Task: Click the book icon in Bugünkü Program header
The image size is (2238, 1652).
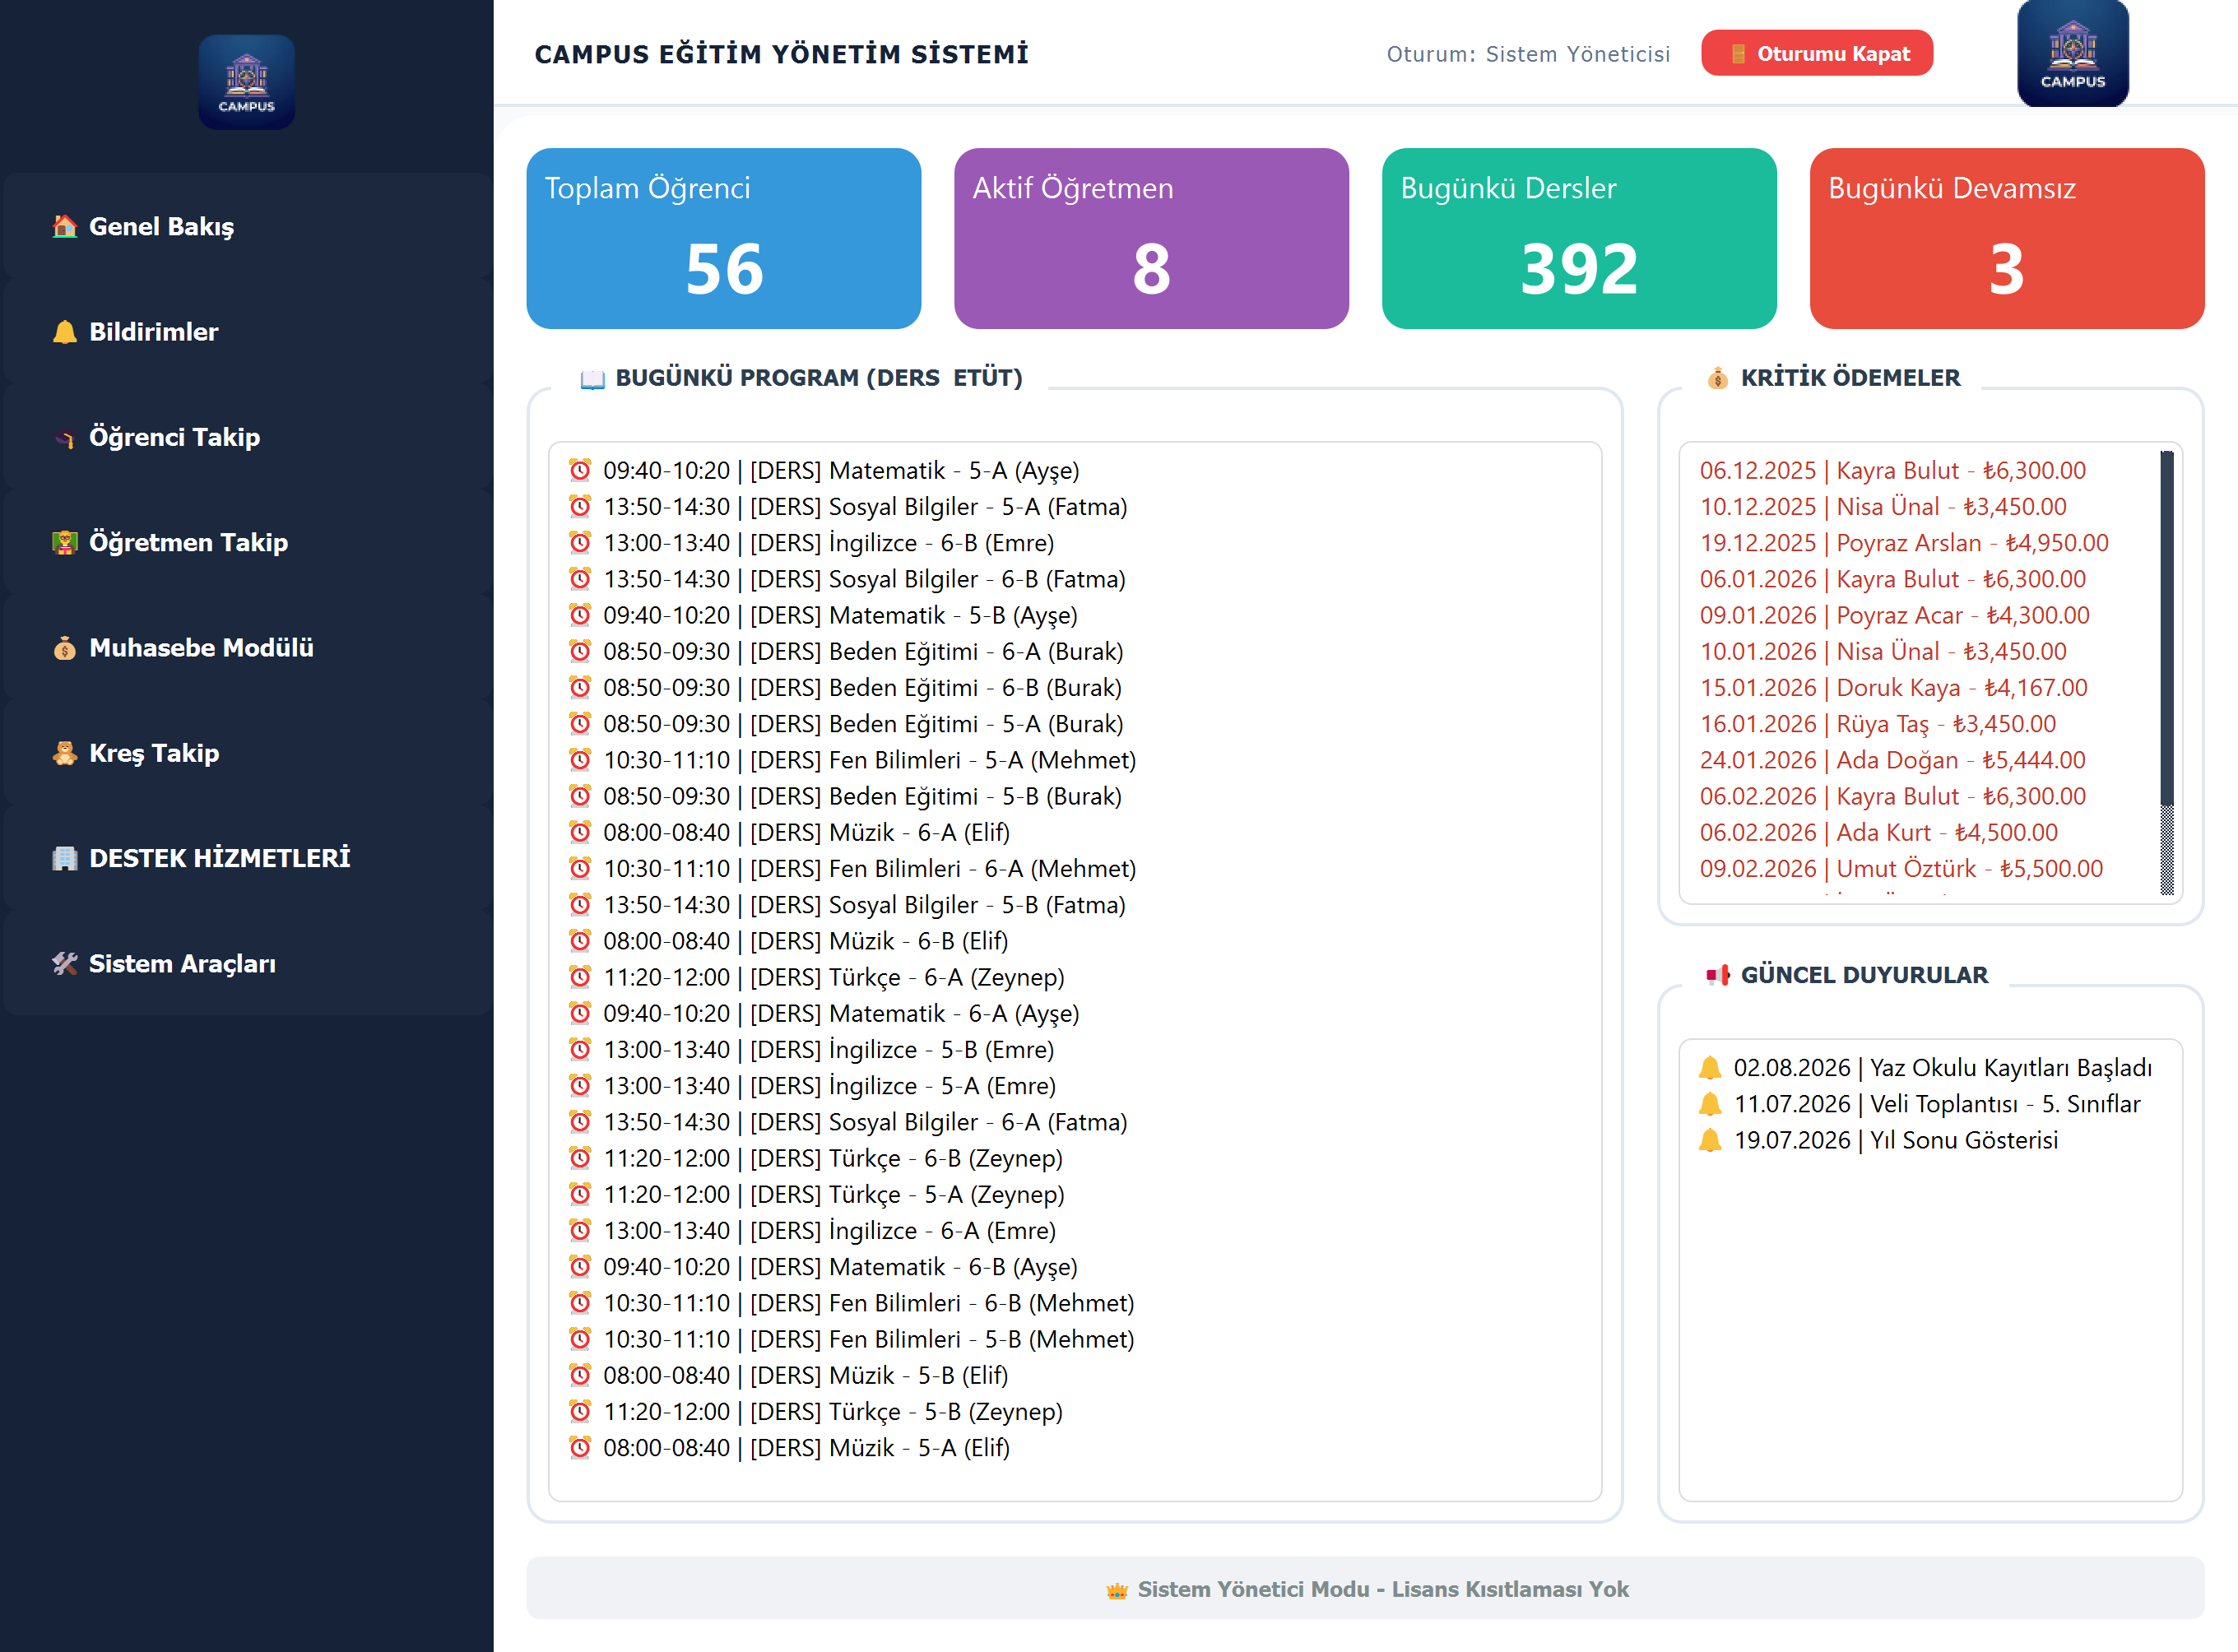Action: 593,379
